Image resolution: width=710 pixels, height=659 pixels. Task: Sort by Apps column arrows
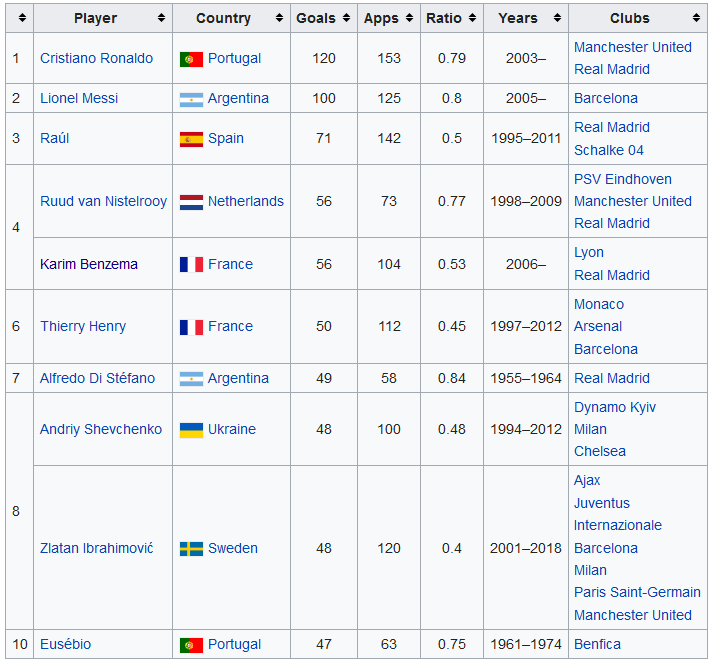(x=409, y=18)
